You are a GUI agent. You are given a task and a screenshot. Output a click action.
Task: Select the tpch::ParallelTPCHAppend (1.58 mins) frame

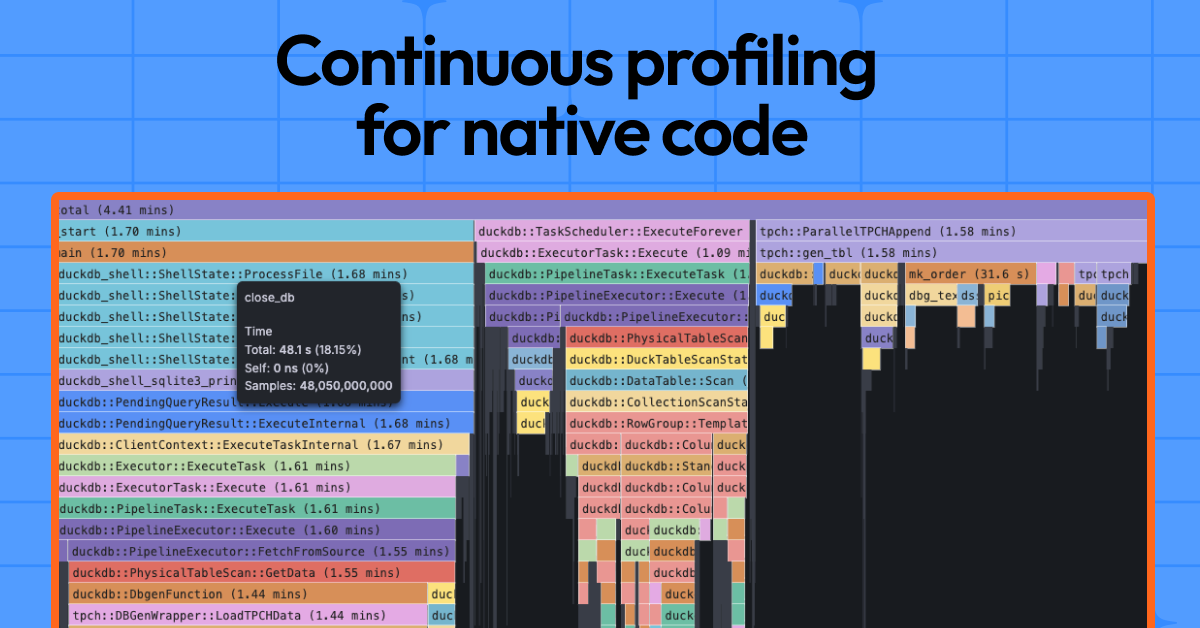pos(950,232)
